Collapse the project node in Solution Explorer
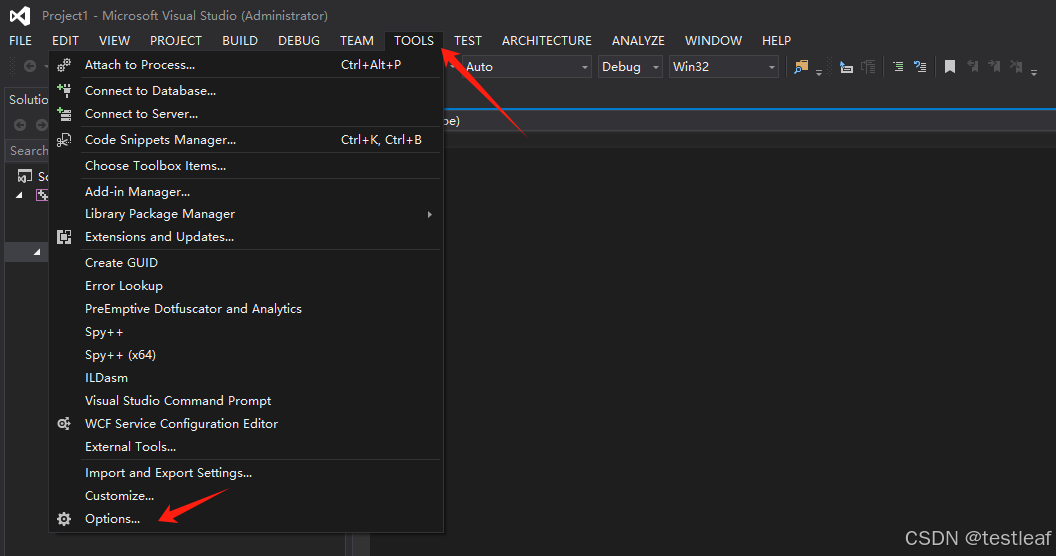Viewport: 1056px width, 556px height. [x=19, y=195]
